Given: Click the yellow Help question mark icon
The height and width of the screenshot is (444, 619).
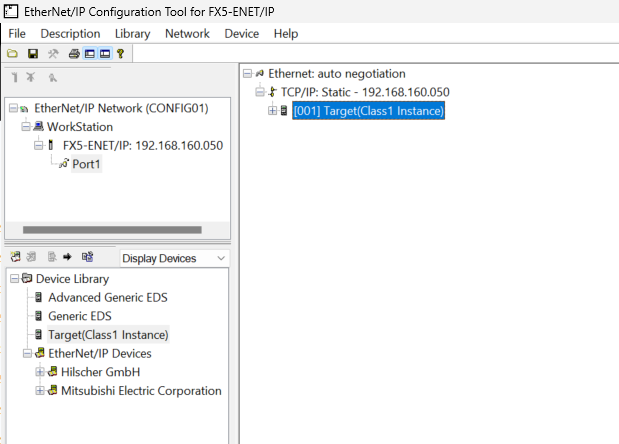Looking at the screenshot, I should click(x=120, y=53).
